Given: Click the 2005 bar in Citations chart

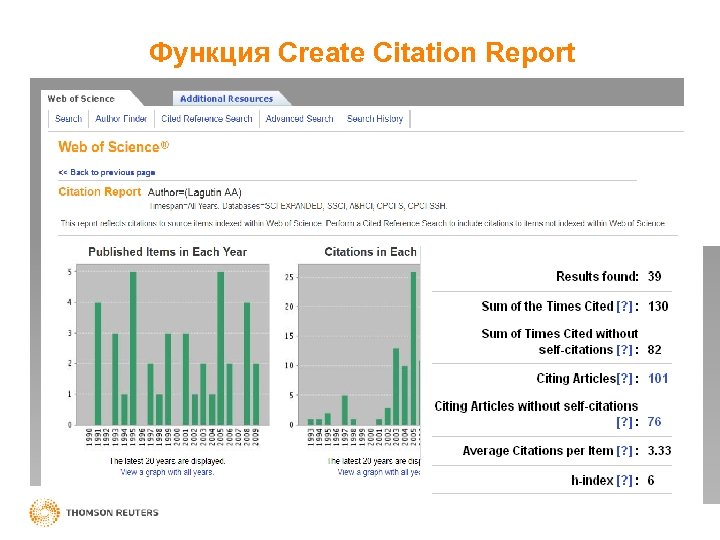Looking at the screenshot, I should [x=413, y=348].
